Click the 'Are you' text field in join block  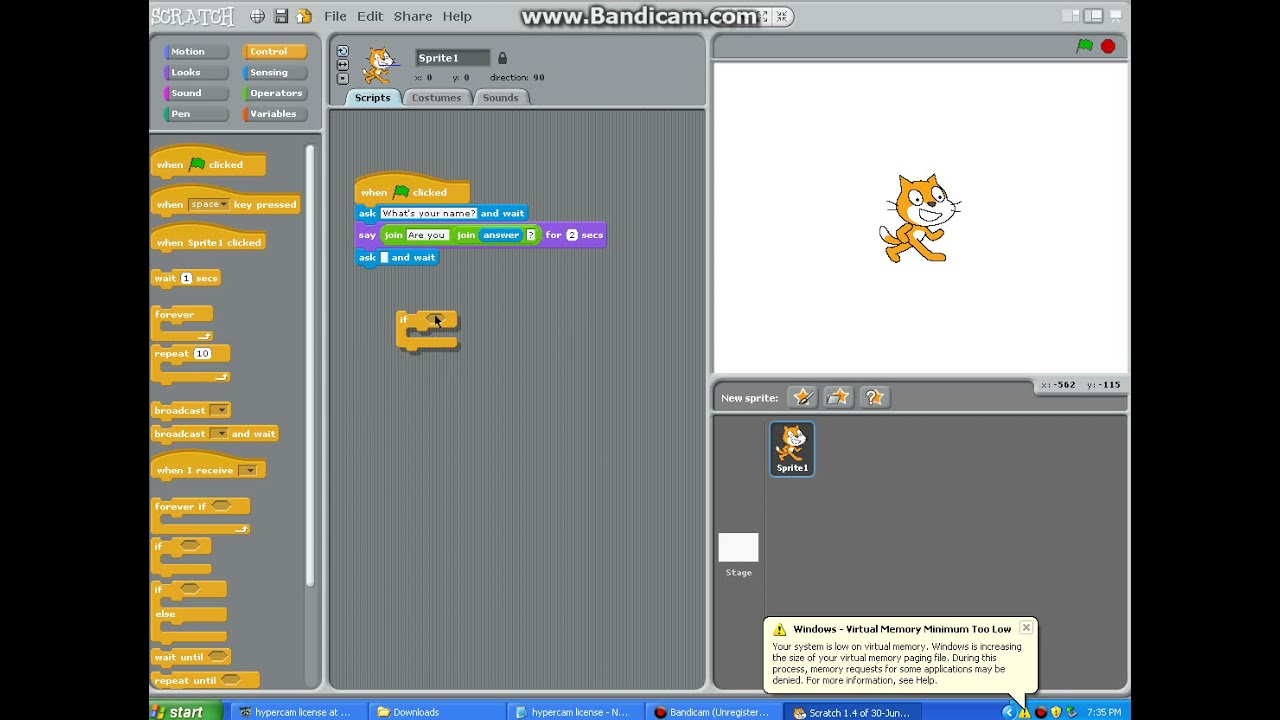427,235
